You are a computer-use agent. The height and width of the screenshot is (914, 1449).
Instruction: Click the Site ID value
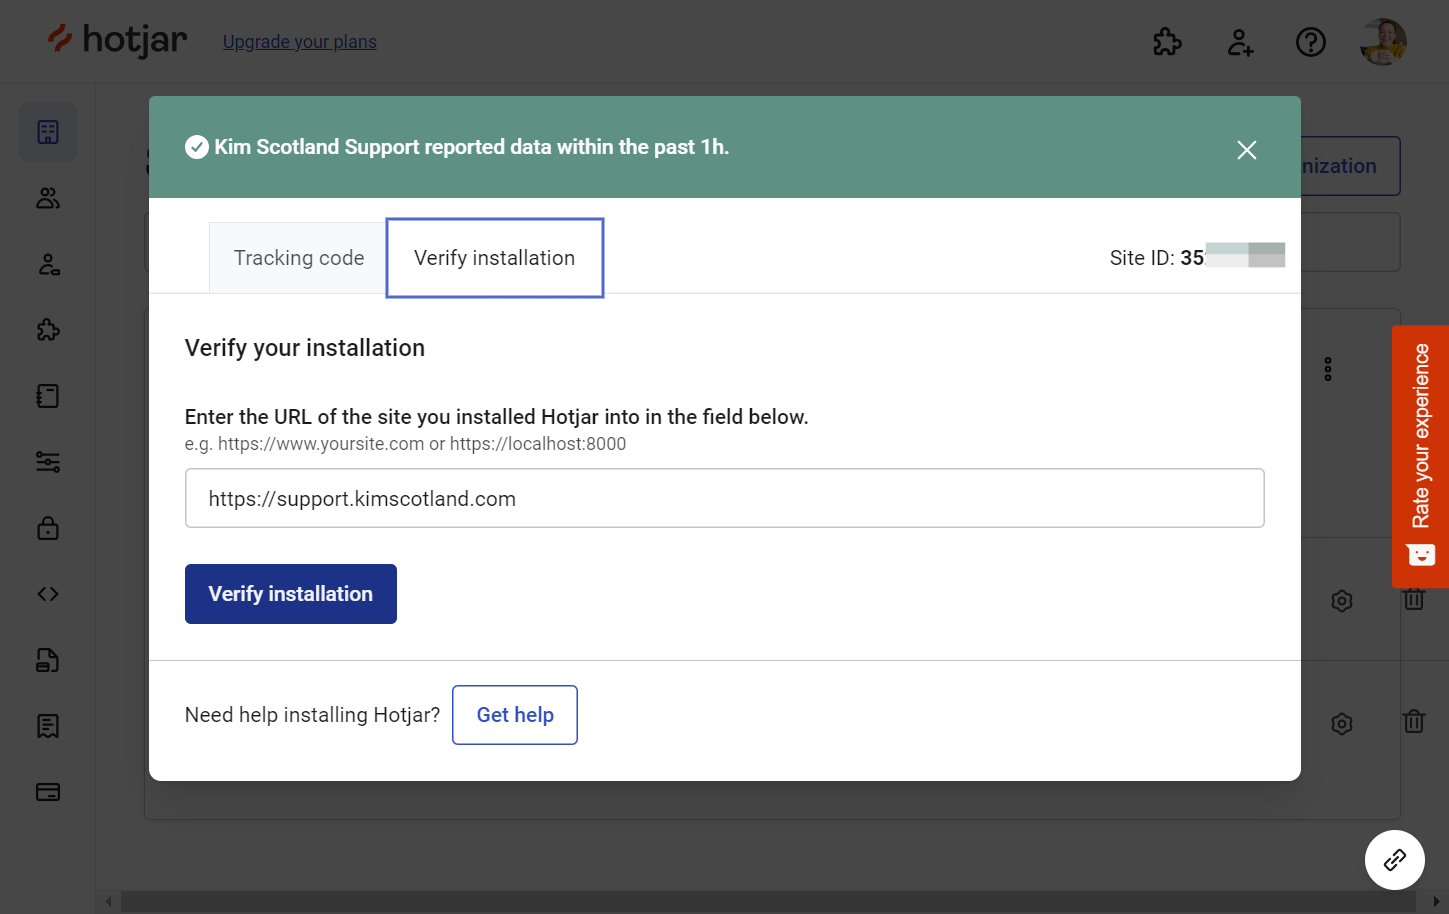(x=1232, y=257)
